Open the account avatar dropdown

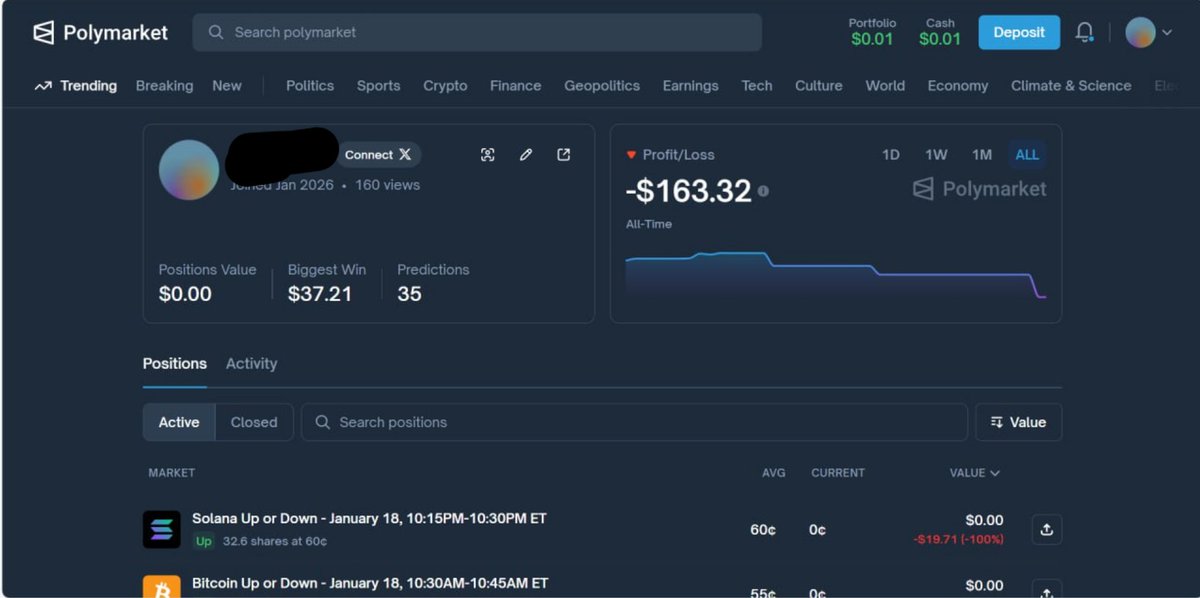pos(1149,32)
